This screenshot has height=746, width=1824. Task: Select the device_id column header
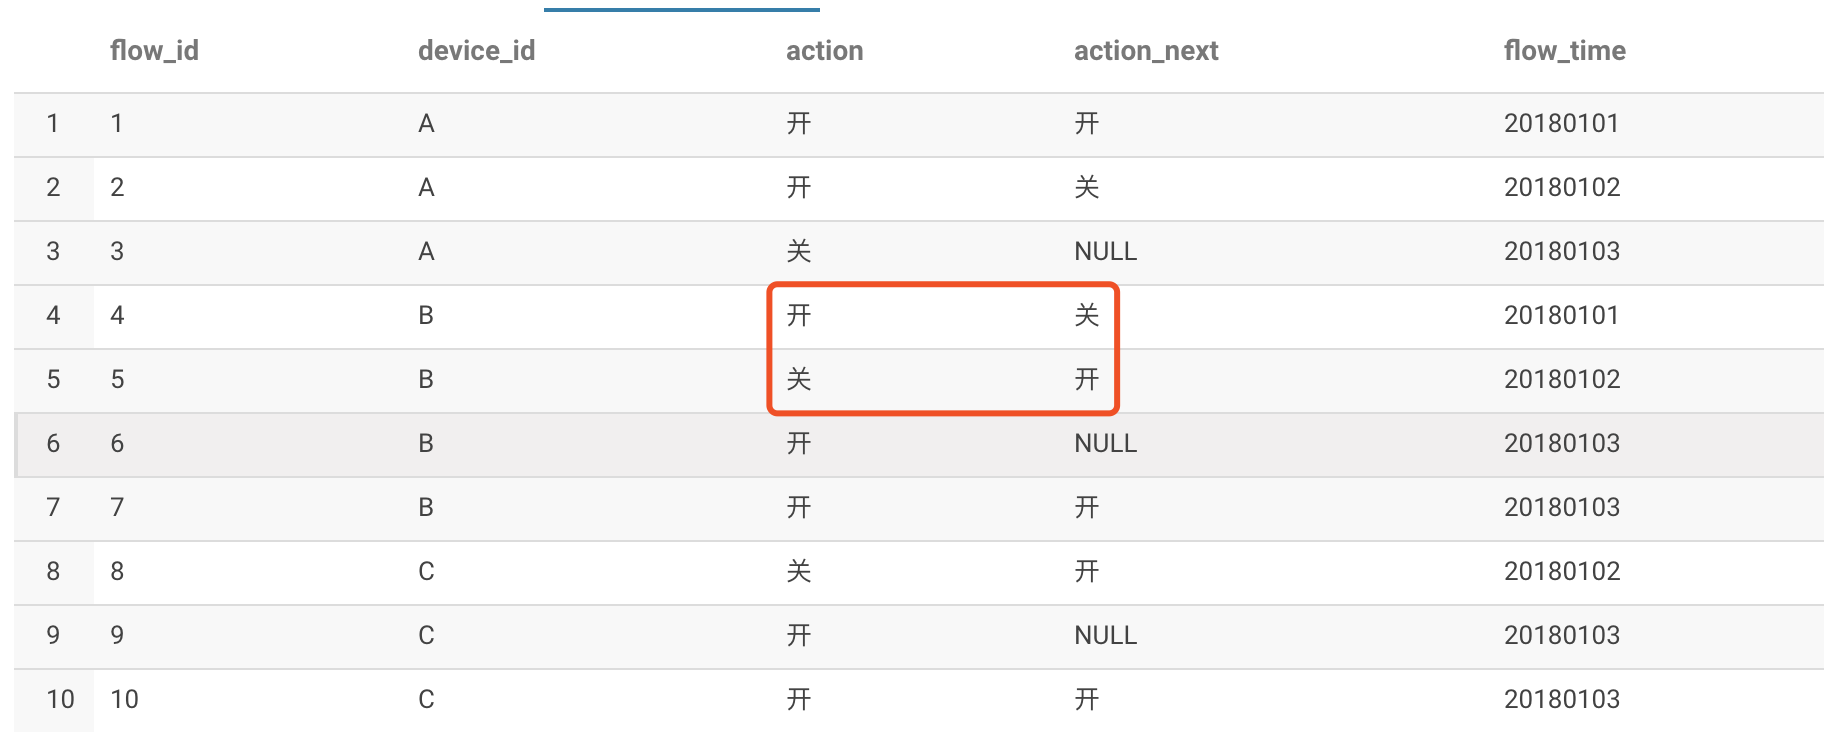pos(476,51)
